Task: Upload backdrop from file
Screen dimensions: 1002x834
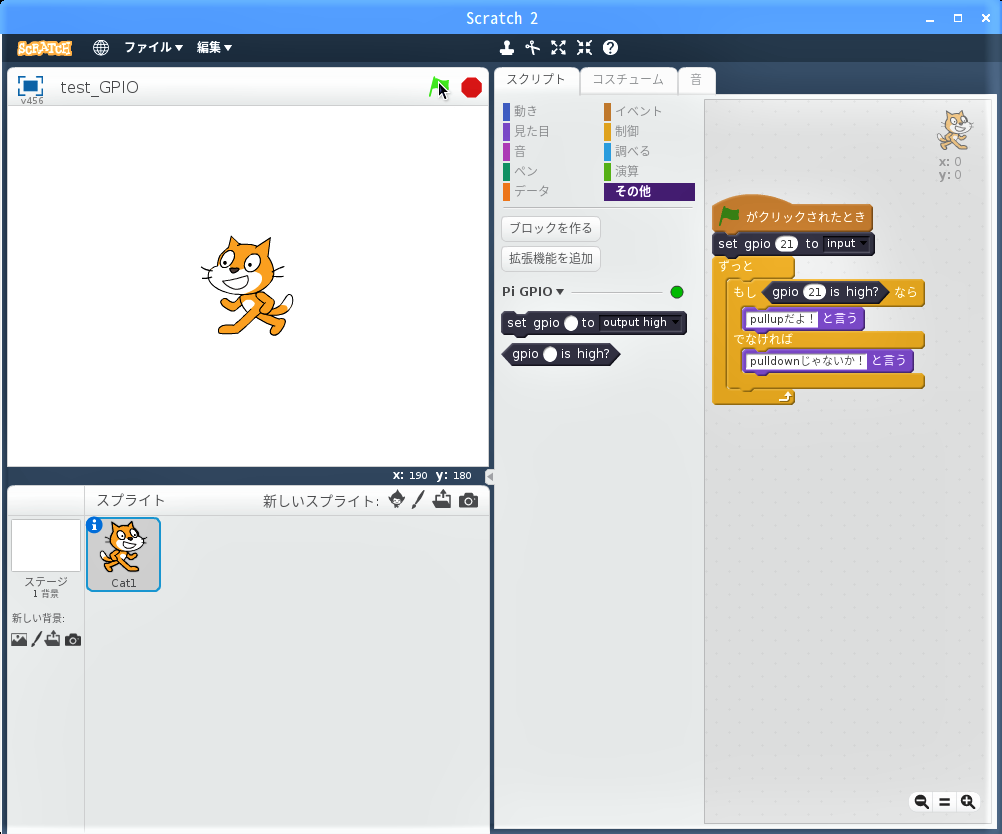Action: (x=52, y=638)
